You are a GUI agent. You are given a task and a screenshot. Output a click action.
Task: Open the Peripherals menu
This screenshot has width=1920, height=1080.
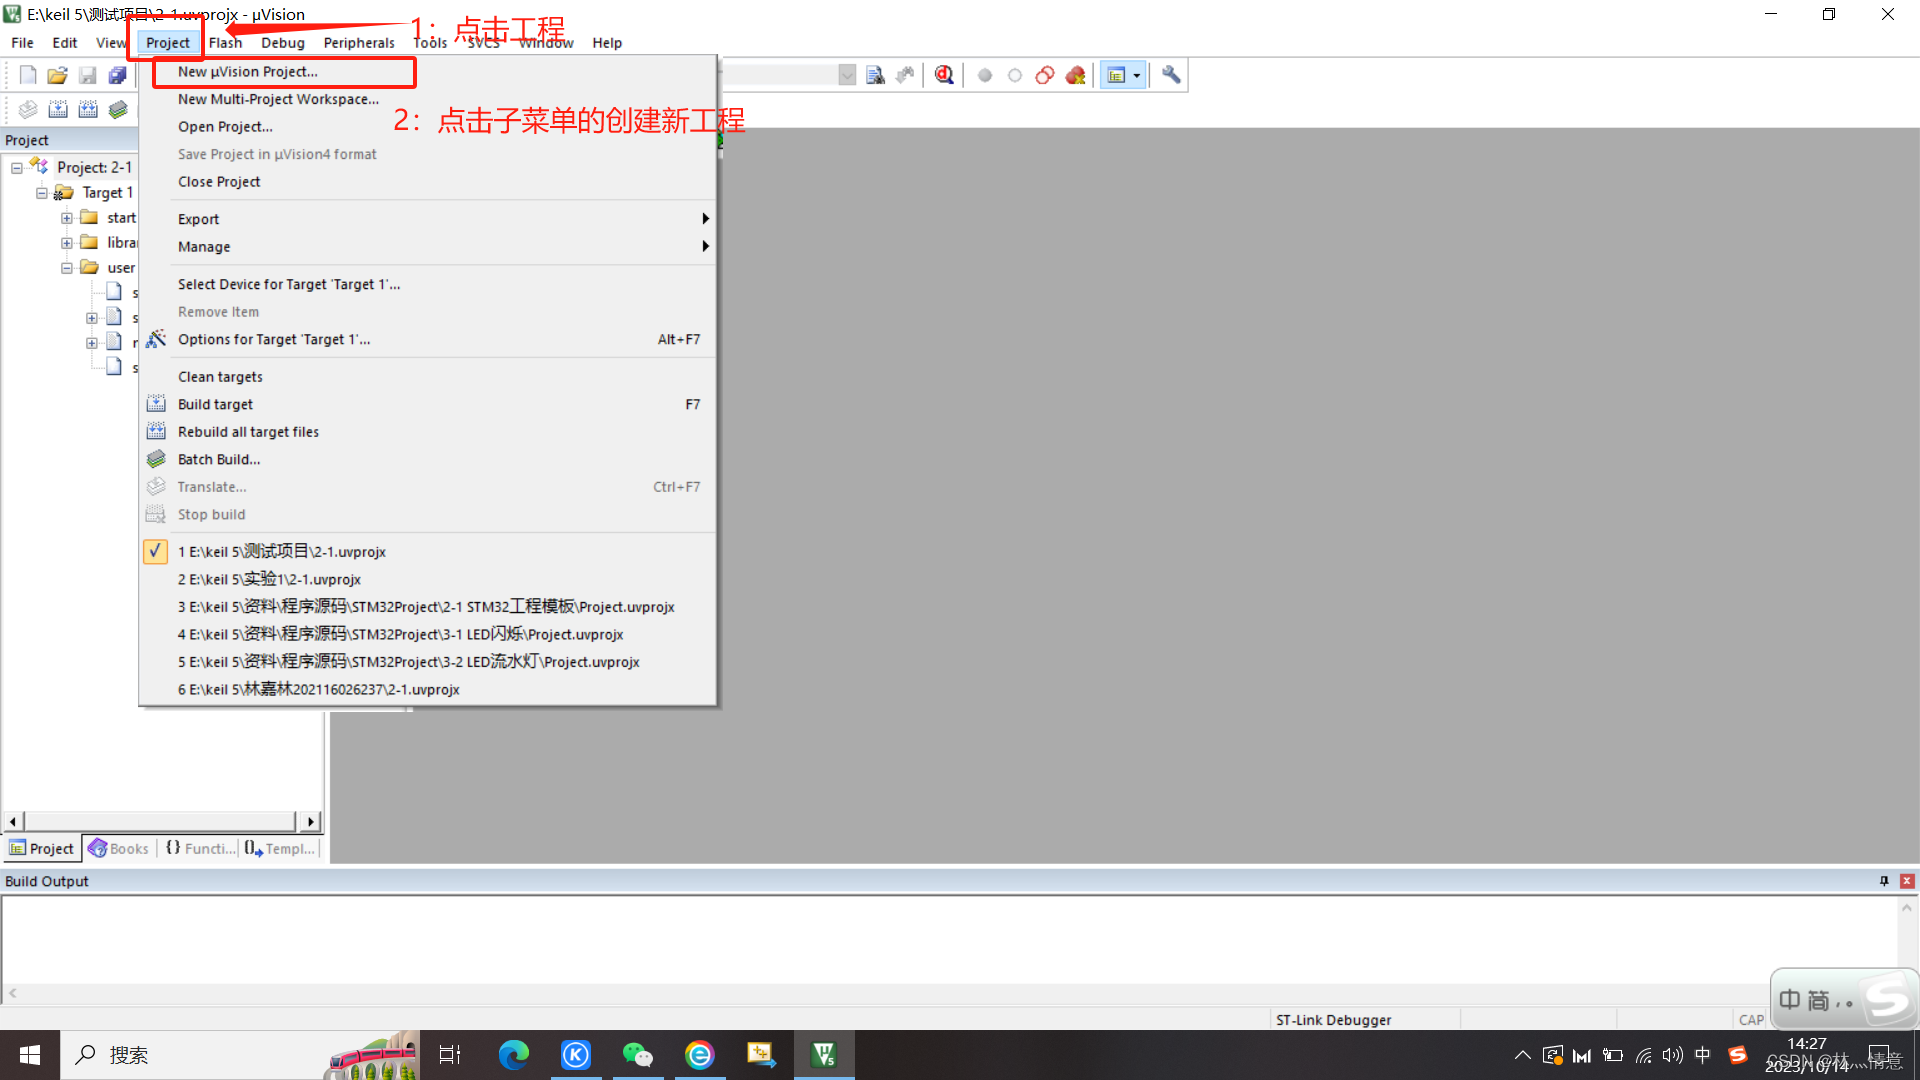tap(358, 43)
